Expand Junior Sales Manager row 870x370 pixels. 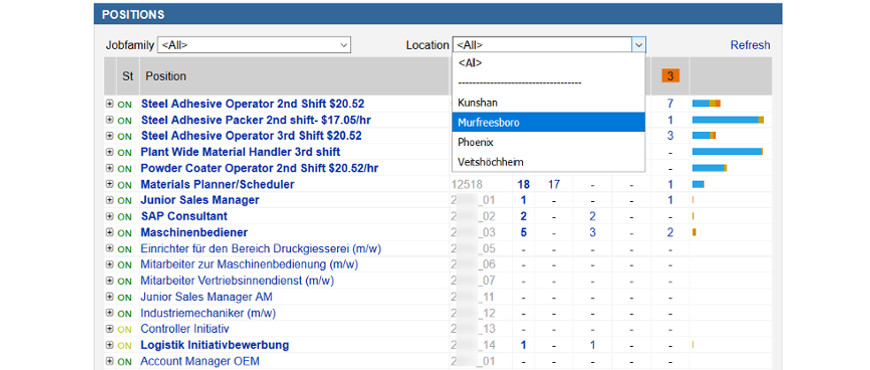point(109,200)
